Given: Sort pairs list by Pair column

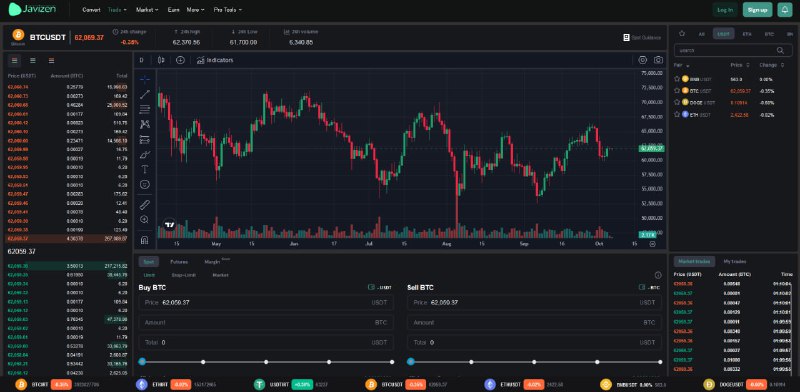Looking at the screenshot, I should (x=682, y=65).
